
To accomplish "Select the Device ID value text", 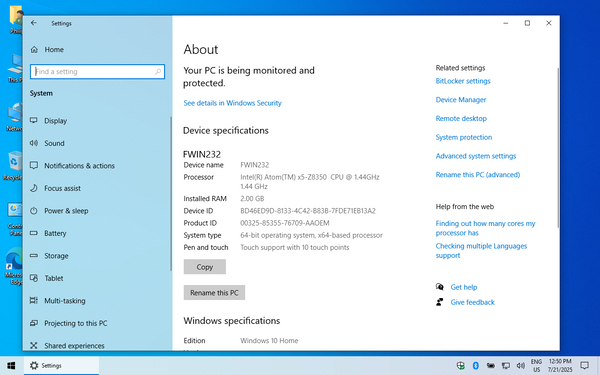I will point(308,211).
